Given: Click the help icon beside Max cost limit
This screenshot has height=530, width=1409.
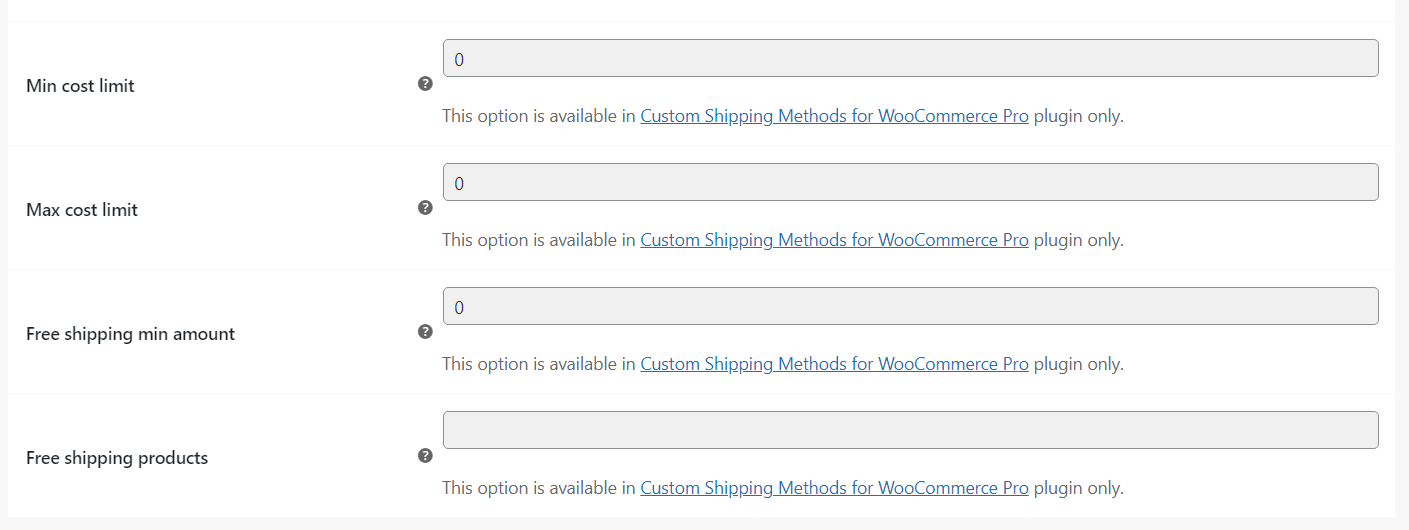Looking at the screenshot, I should pos(425,208).
